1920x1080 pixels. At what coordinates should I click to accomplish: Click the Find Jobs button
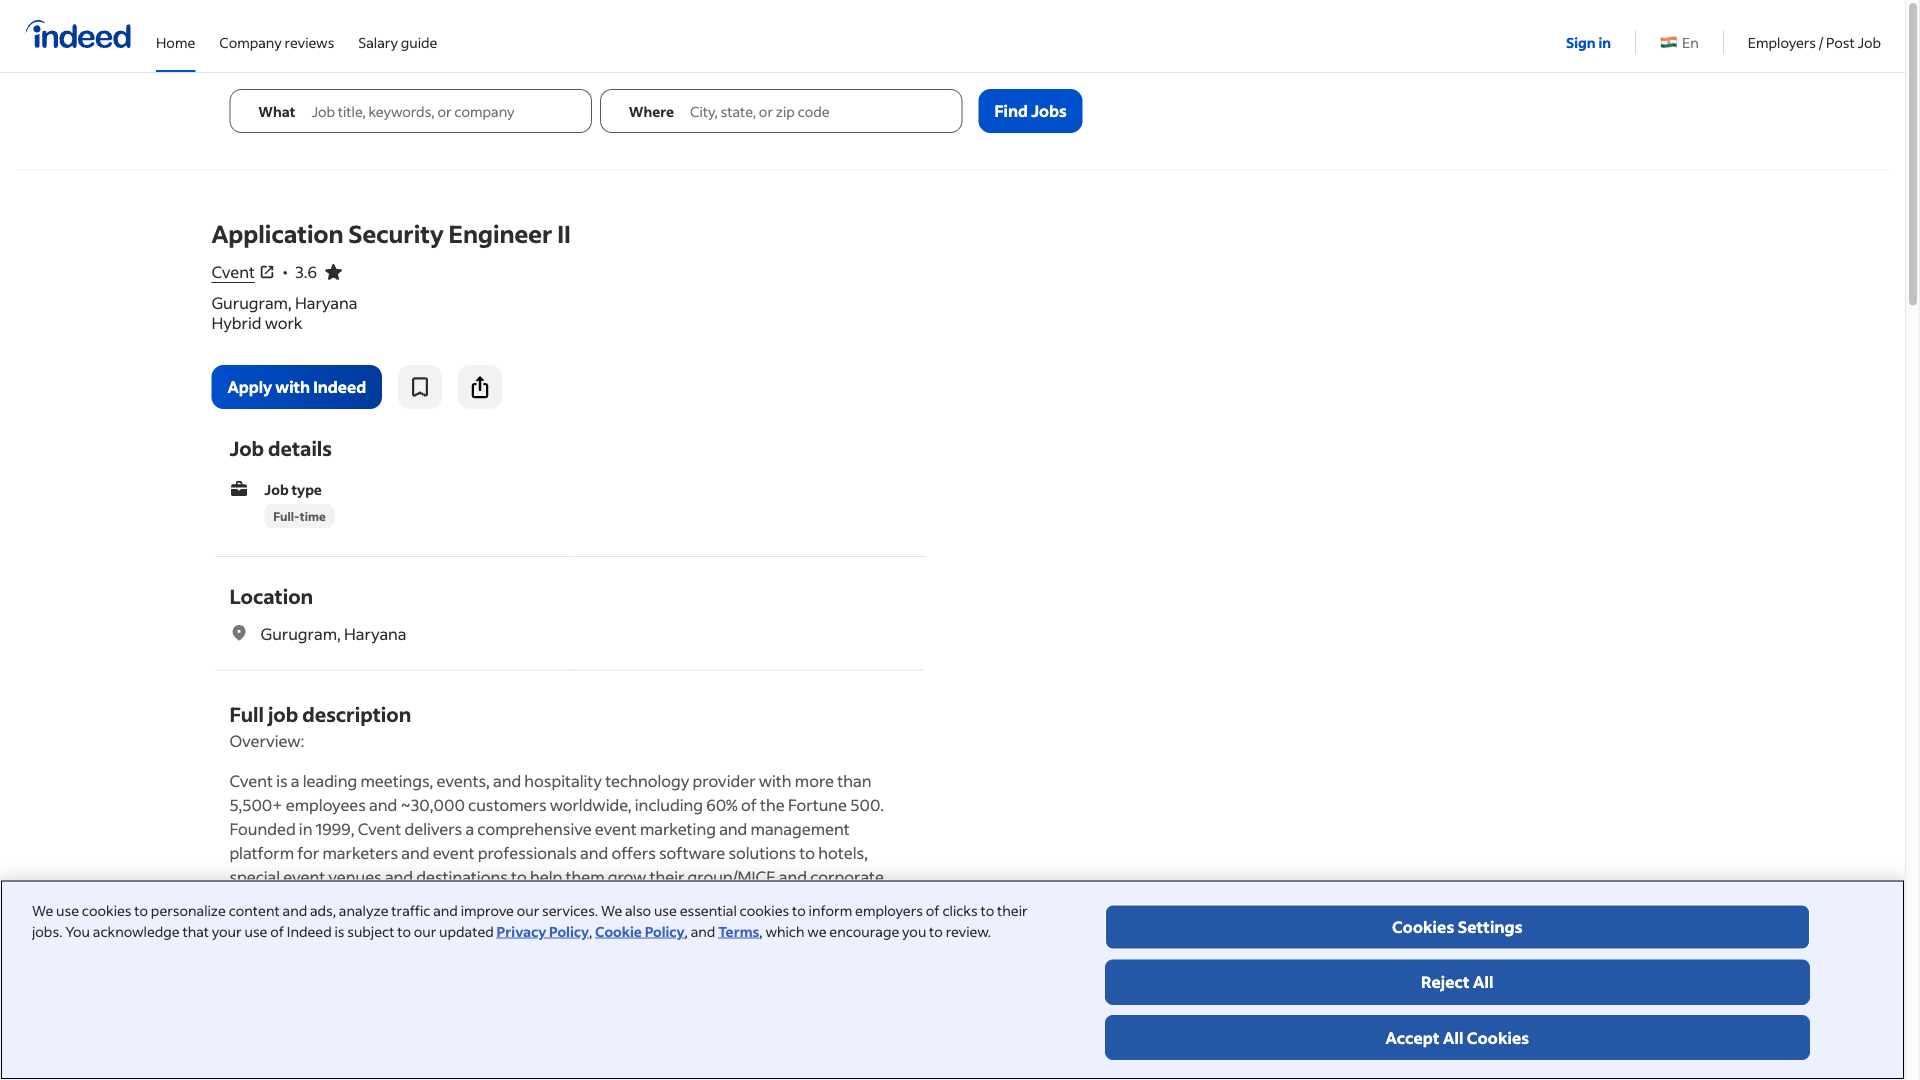(x=1030, y=111)
